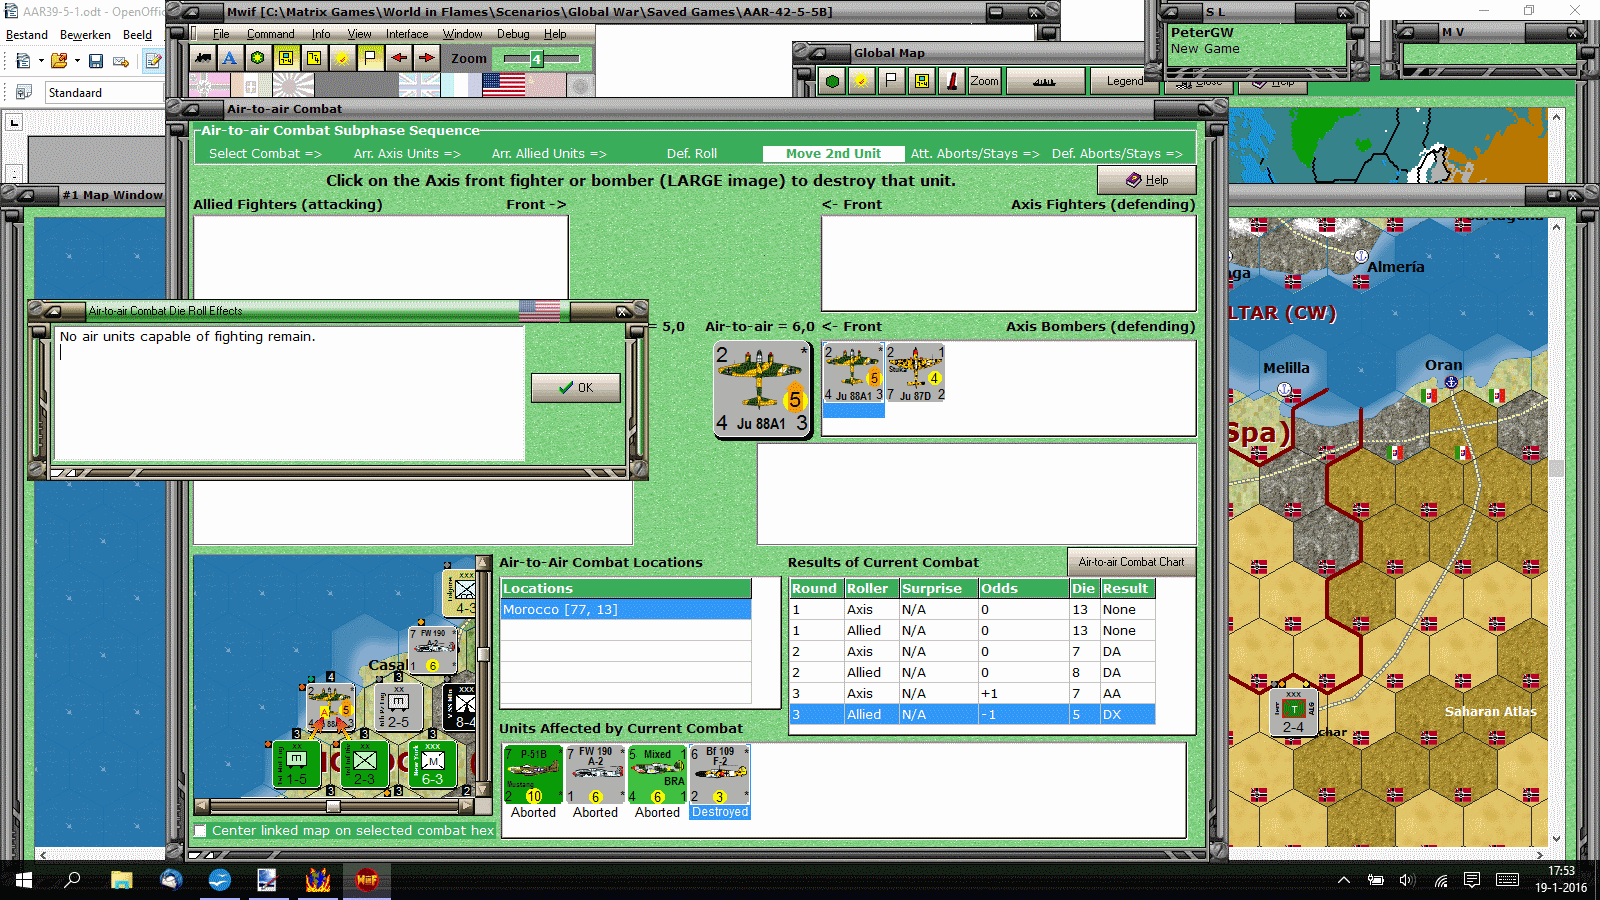Click the Help button in Air-to-air Combat
This screenshot has width=1600, height=900.
1147,180
